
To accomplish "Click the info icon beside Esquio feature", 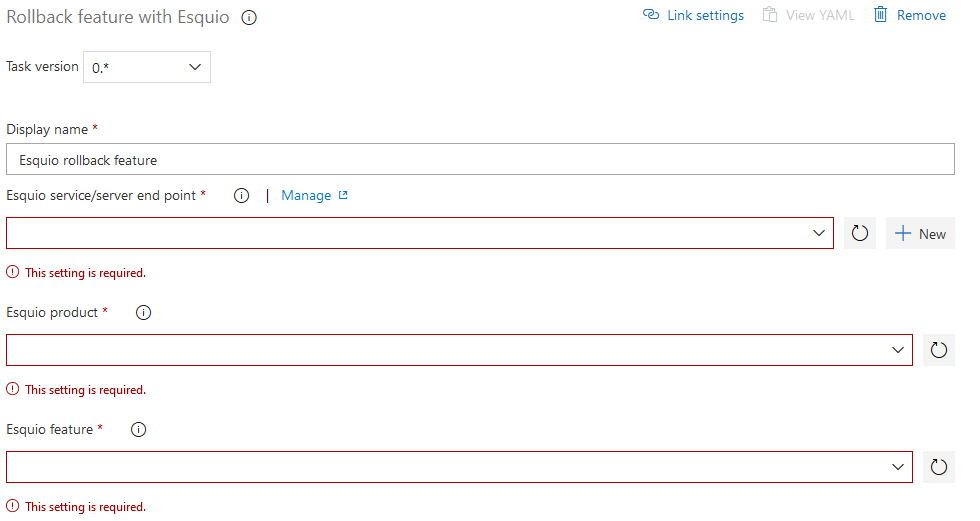I will pyautogui.click(x=138, y=429).
